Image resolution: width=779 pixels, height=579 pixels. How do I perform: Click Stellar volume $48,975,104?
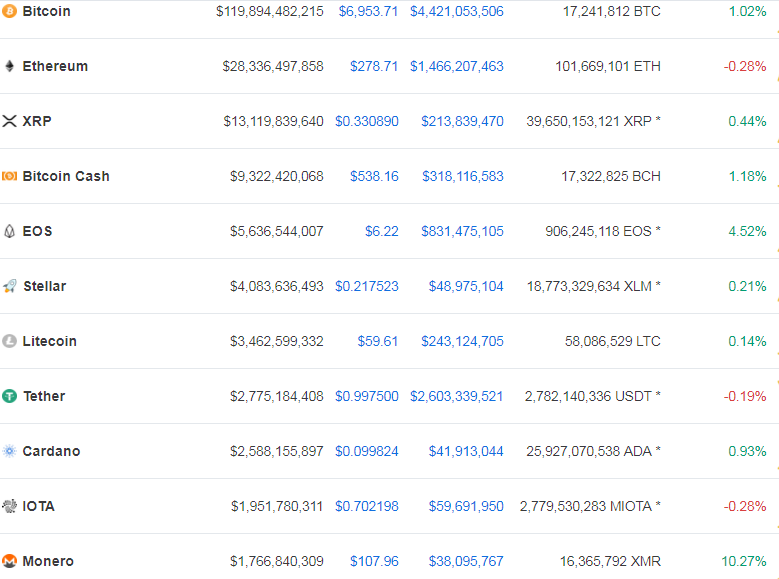[x=466, y=286]
